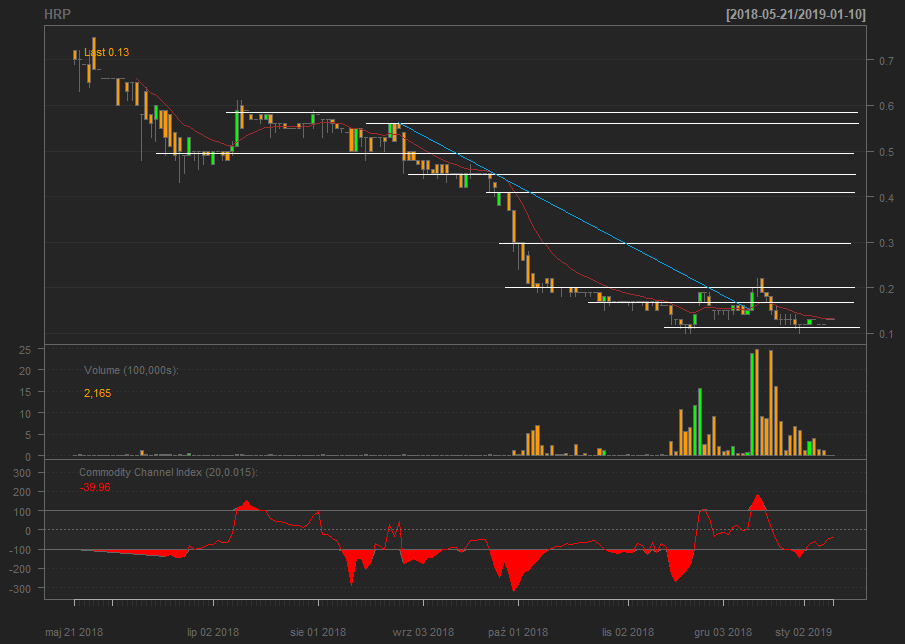Click the CCI value -39.96
The image size is (905, 644).
95,488
